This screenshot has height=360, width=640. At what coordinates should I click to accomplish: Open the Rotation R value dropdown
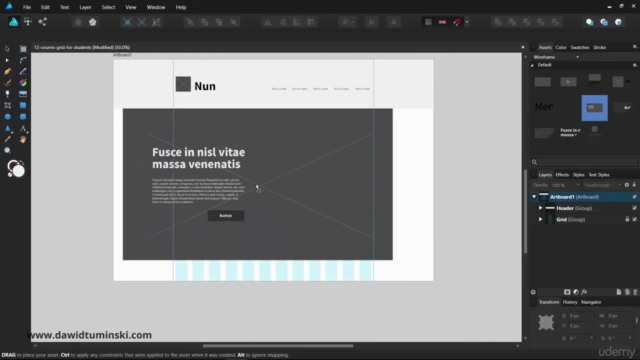tap(591, 338)
